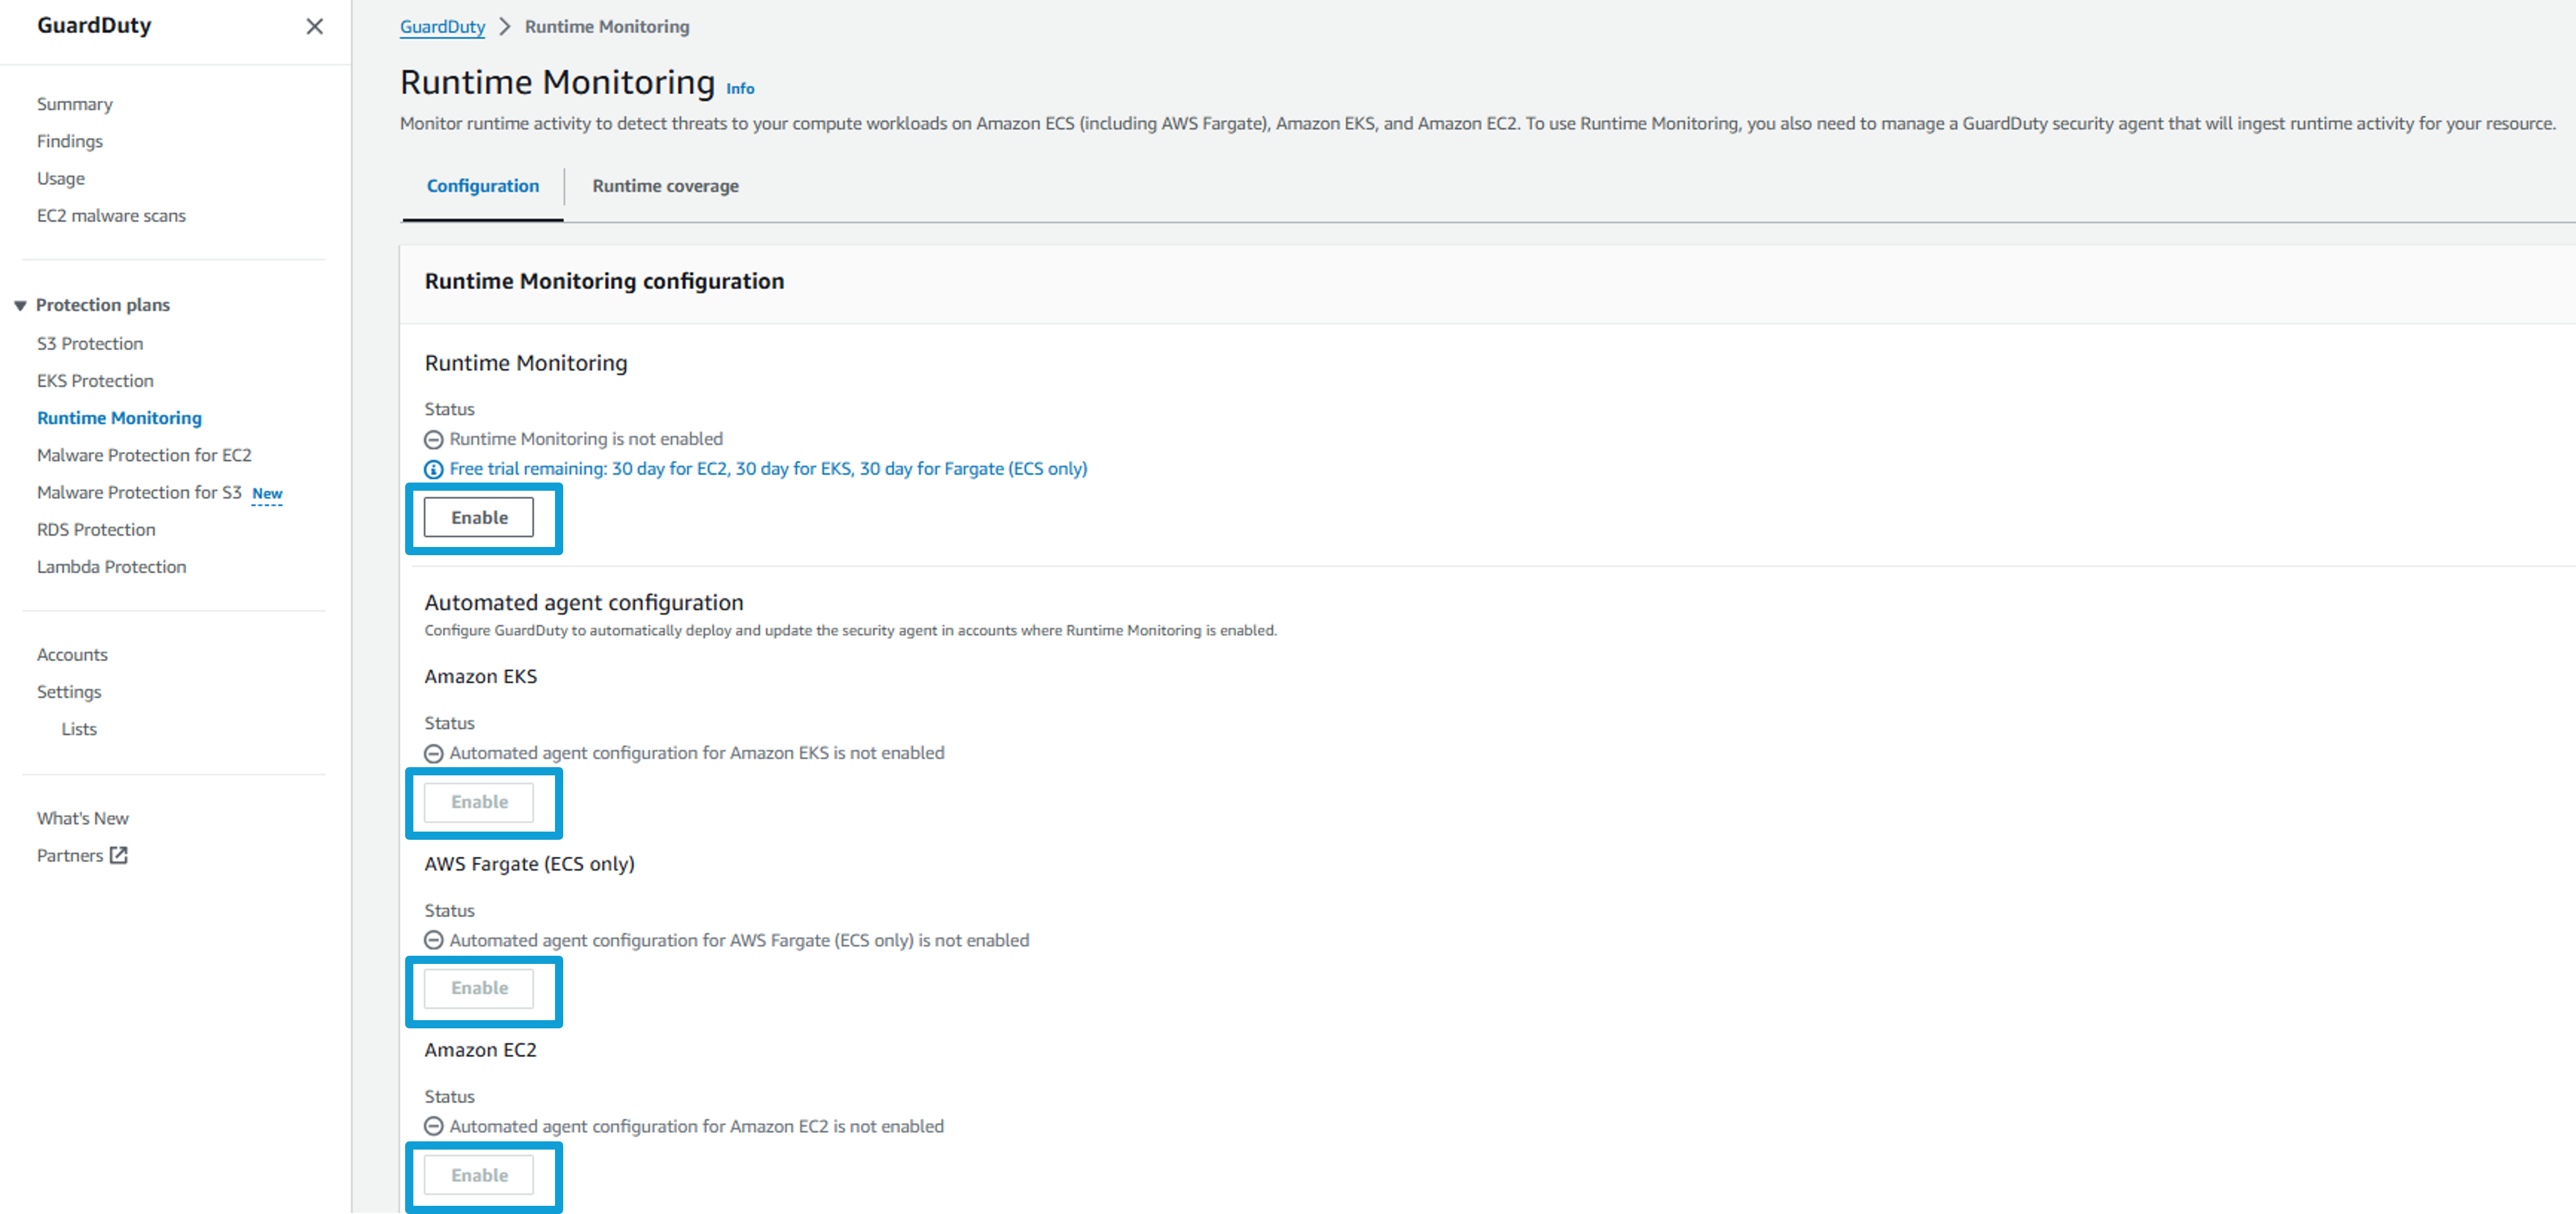Select the Configuration tab
Image resolution: width=2576 pixels, height=1214 pixels.
pyautogui.click(x=483, y=186)
